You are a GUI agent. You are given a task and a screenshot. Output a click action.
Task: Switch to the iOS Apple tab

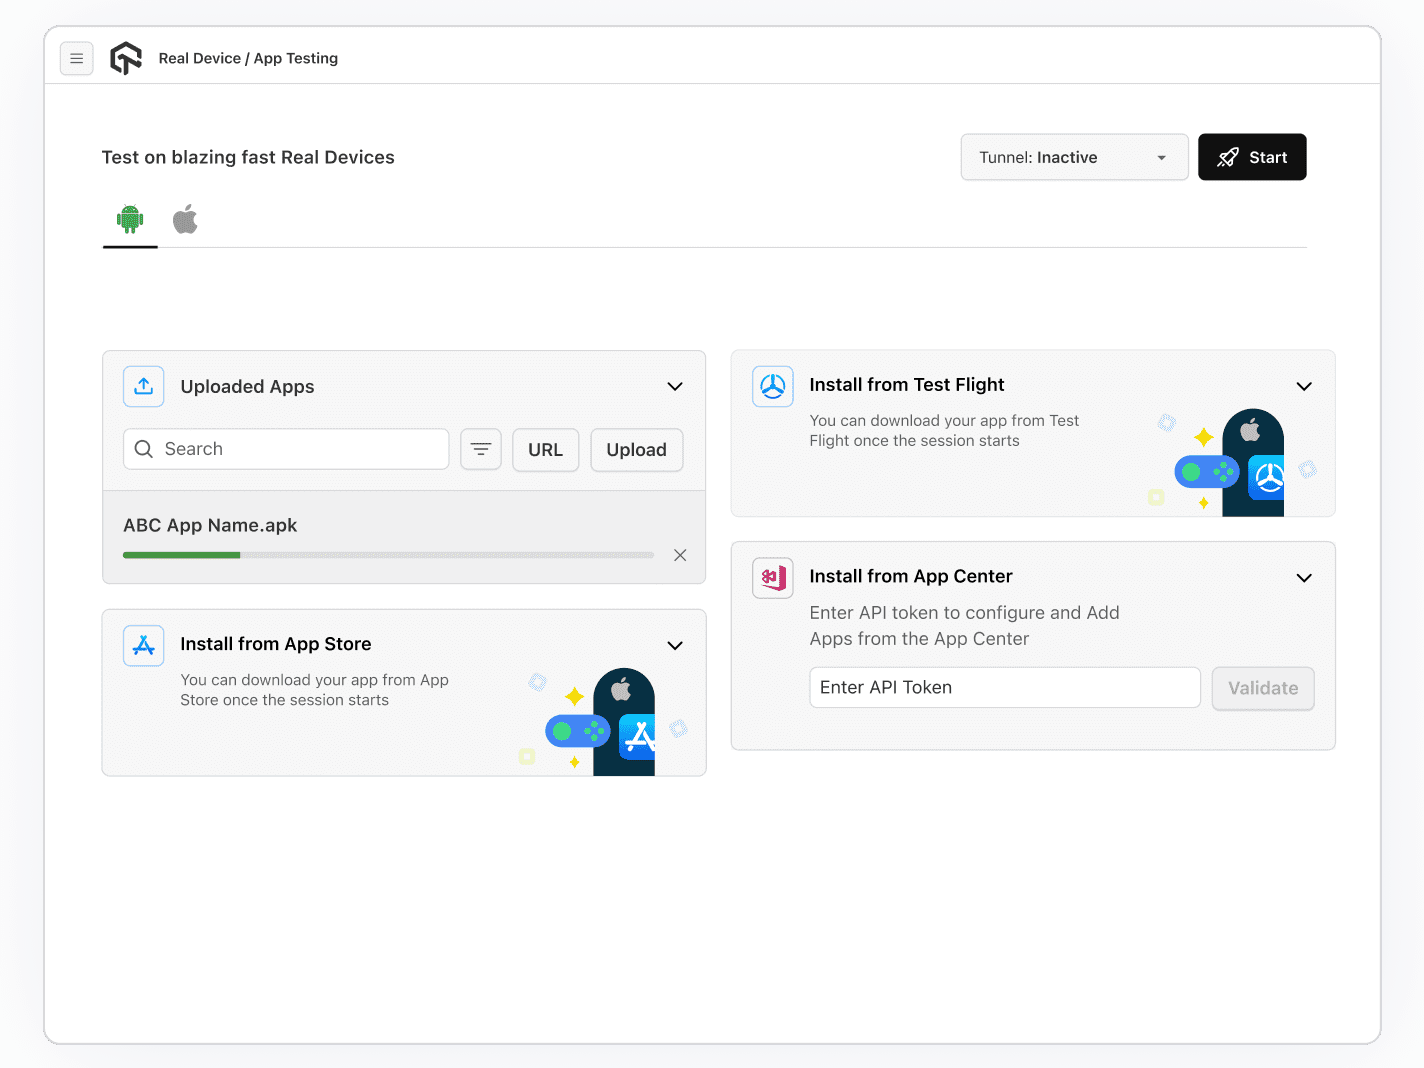click(x=185, y=219)
